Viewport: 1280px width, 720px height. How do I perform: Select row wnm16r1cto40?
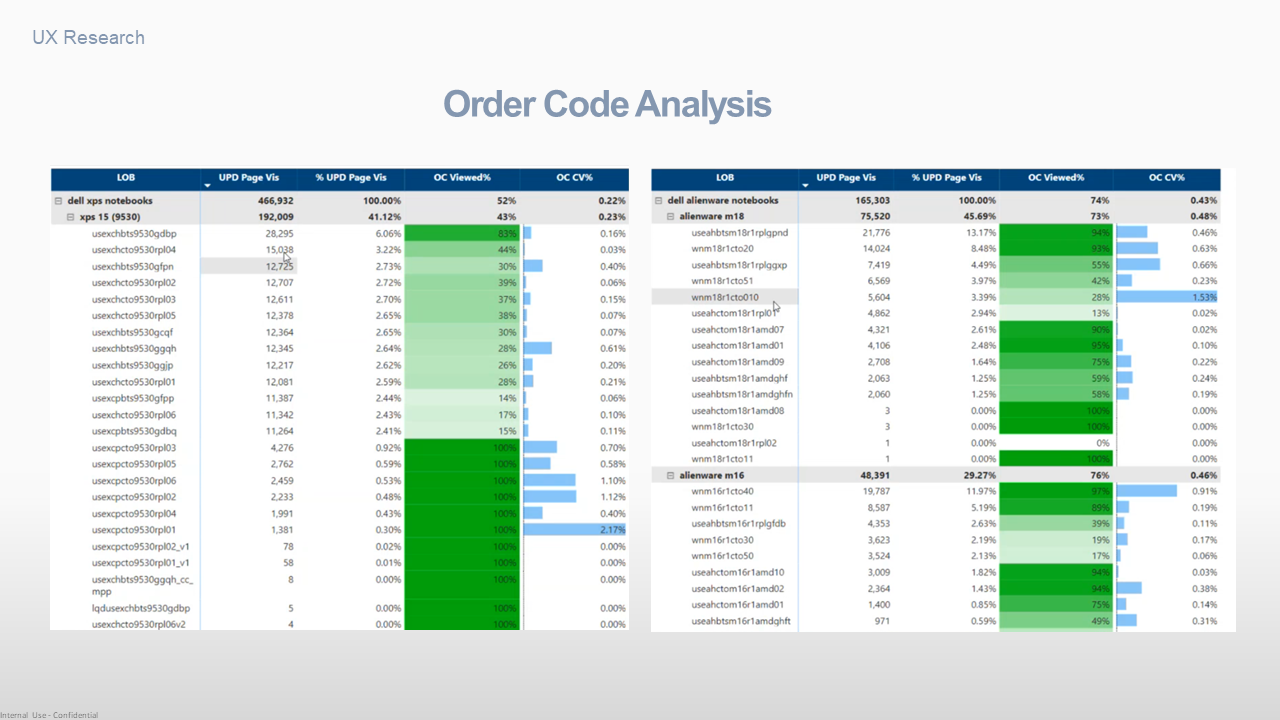coord(936,491)
